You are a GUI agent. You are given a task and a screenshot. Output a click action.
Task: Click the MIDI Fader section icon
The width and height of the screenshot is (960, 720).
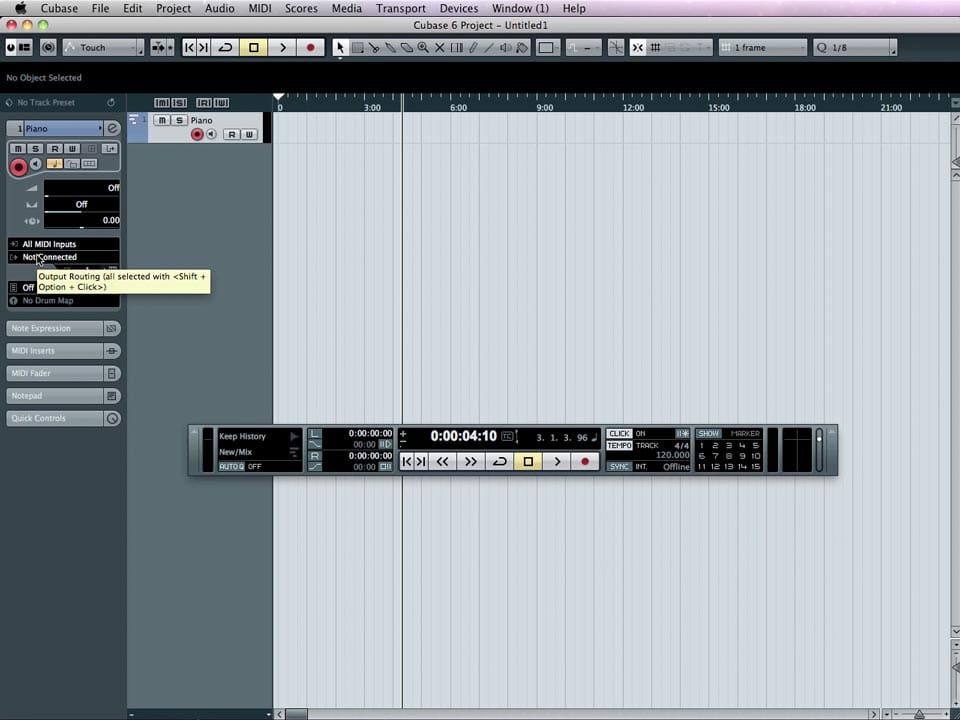(112, 373)
